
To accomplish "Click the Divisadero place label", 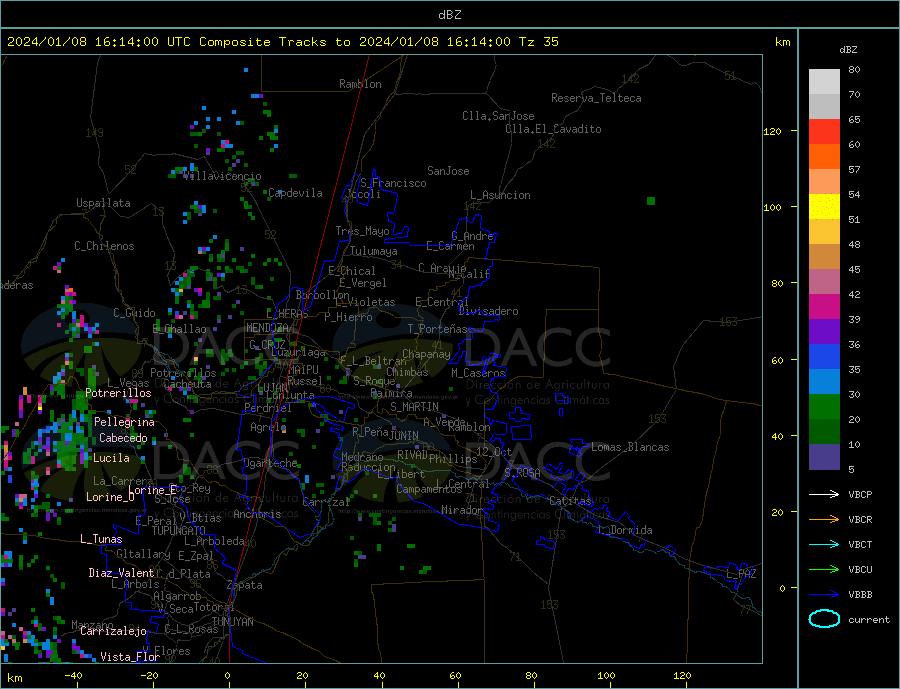I will [488, 311].
